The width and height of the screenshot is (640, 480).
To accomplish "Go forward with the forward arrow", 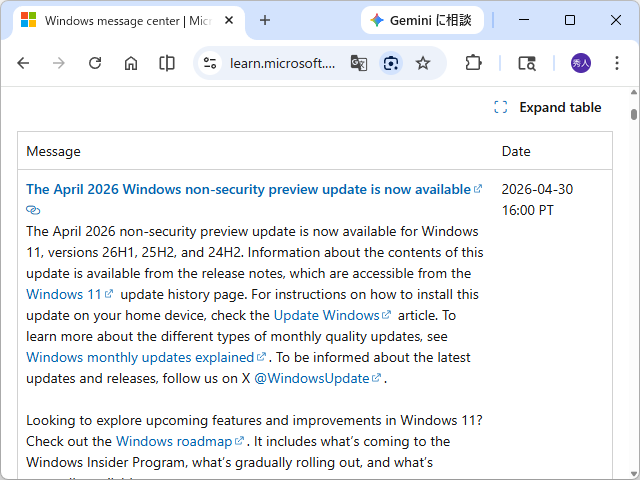I will [59, 63].
